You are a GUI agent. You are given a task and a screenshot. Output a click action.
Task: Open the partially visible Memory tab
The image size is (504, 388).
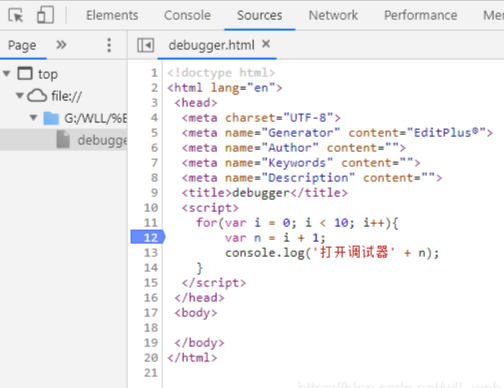493,15
